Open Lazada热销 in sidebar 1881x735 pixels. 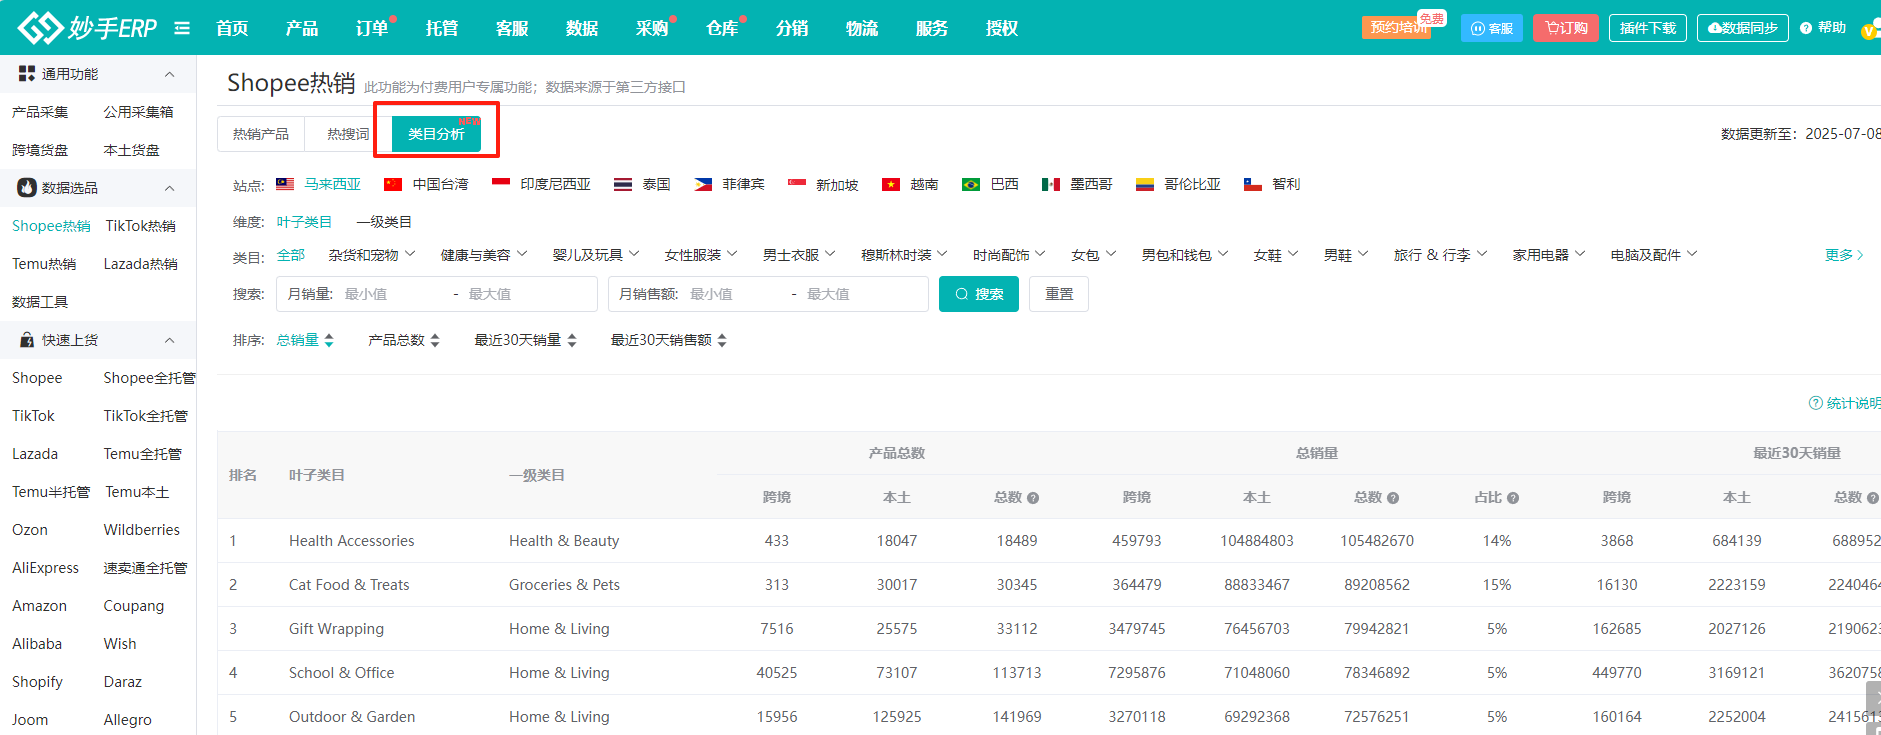coord(141,264)
